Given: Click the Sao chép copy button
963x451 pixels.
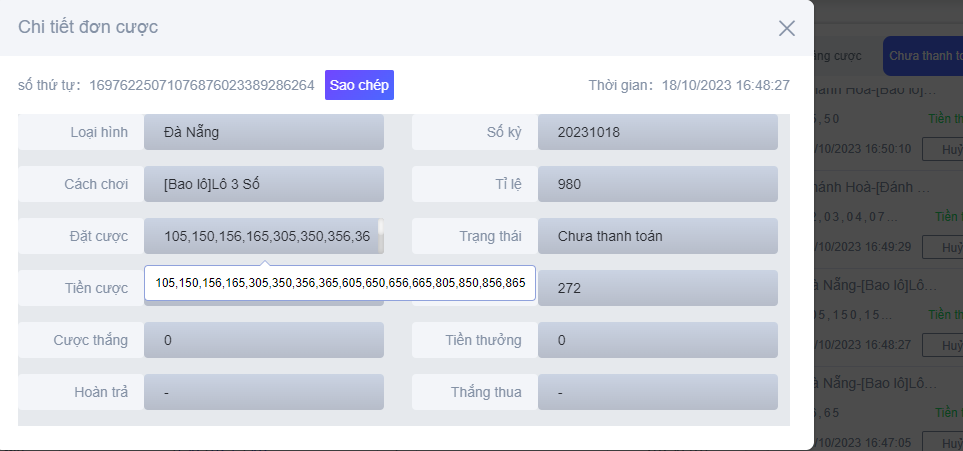Looking at the screenshot, I should pyautogui.click(x=359, y=85).
